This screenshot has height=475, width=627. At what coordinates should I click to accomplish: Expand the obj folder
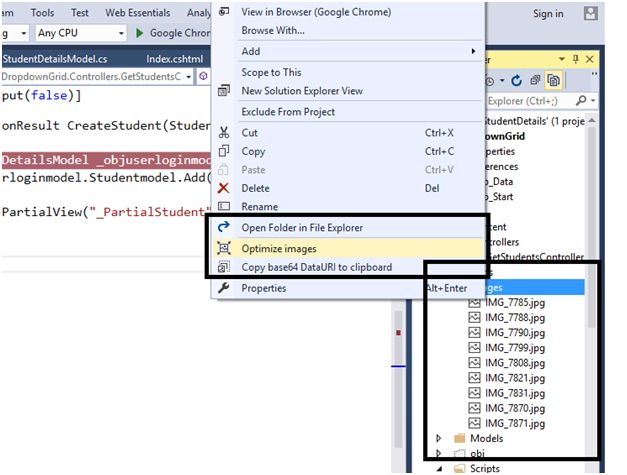pos(438,453)
